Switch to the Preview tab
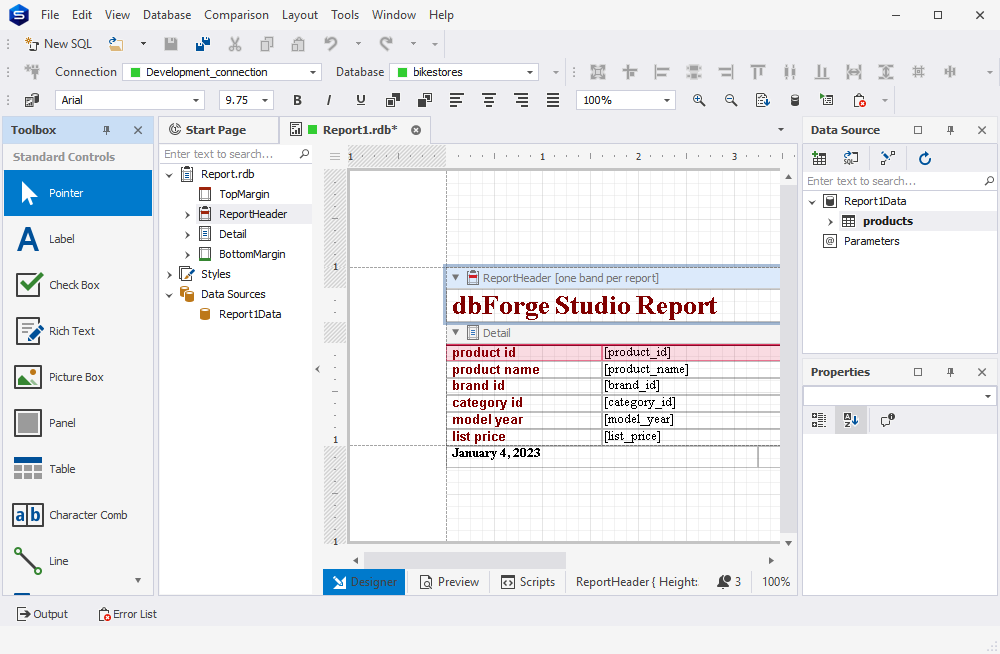The height and width of the screenshot is (654, 1000). [450, 582]
